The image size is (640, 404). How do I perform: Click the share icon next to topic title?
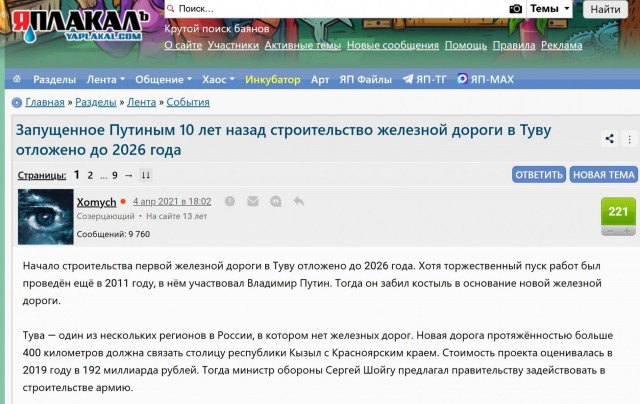(609, 139)
